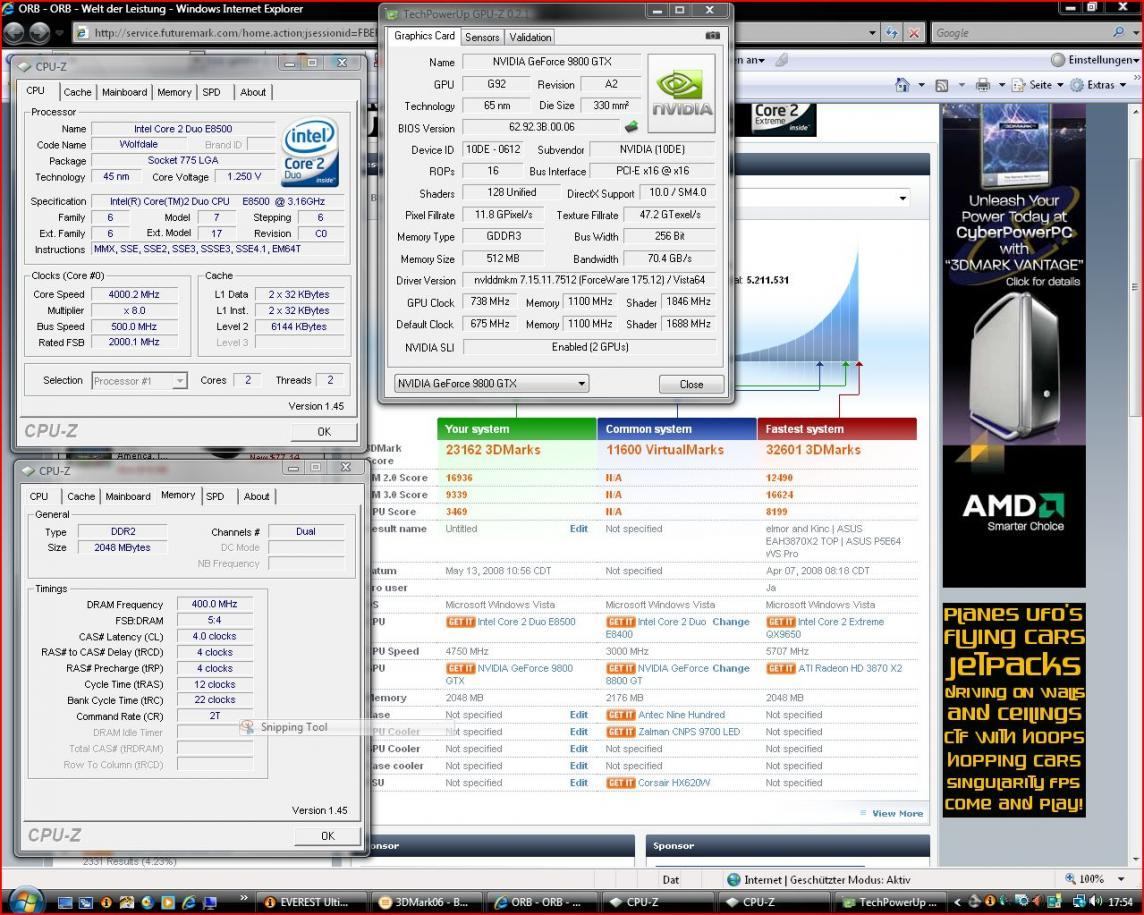Image resolution: width=1144 pixels, height=915 pixels.
Task: Open dropdown arrow next to home icon
Action: click(921, 85)
